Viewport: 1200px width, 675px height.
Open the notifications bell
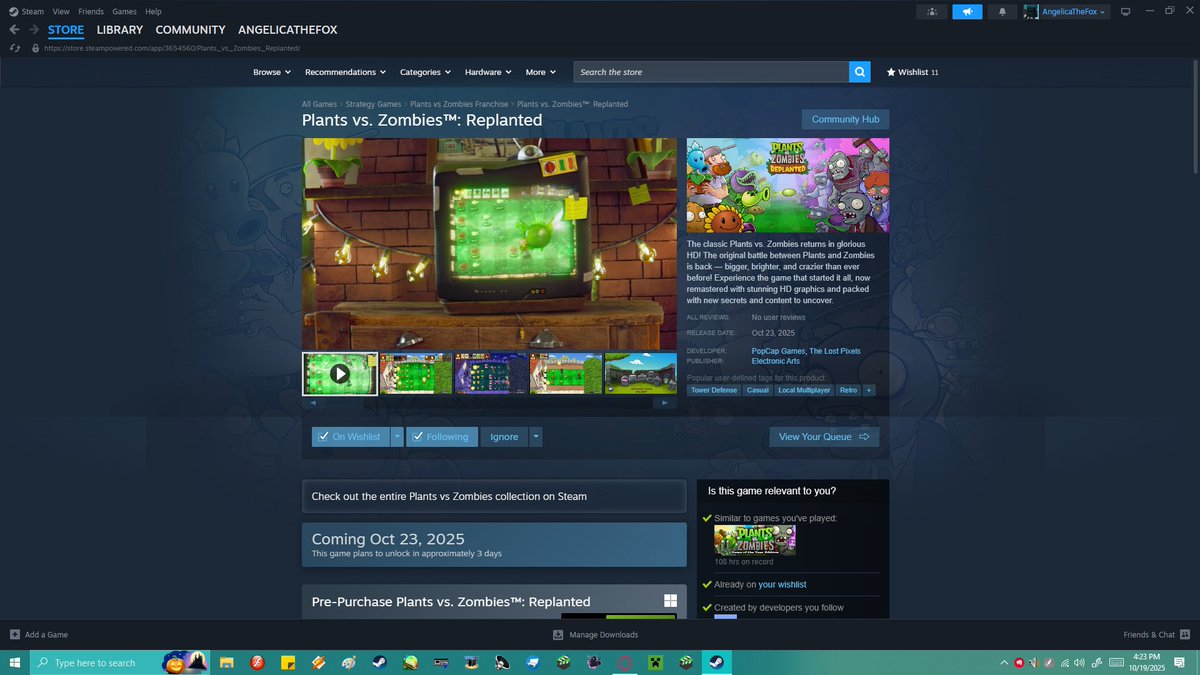coord(1002,12)
